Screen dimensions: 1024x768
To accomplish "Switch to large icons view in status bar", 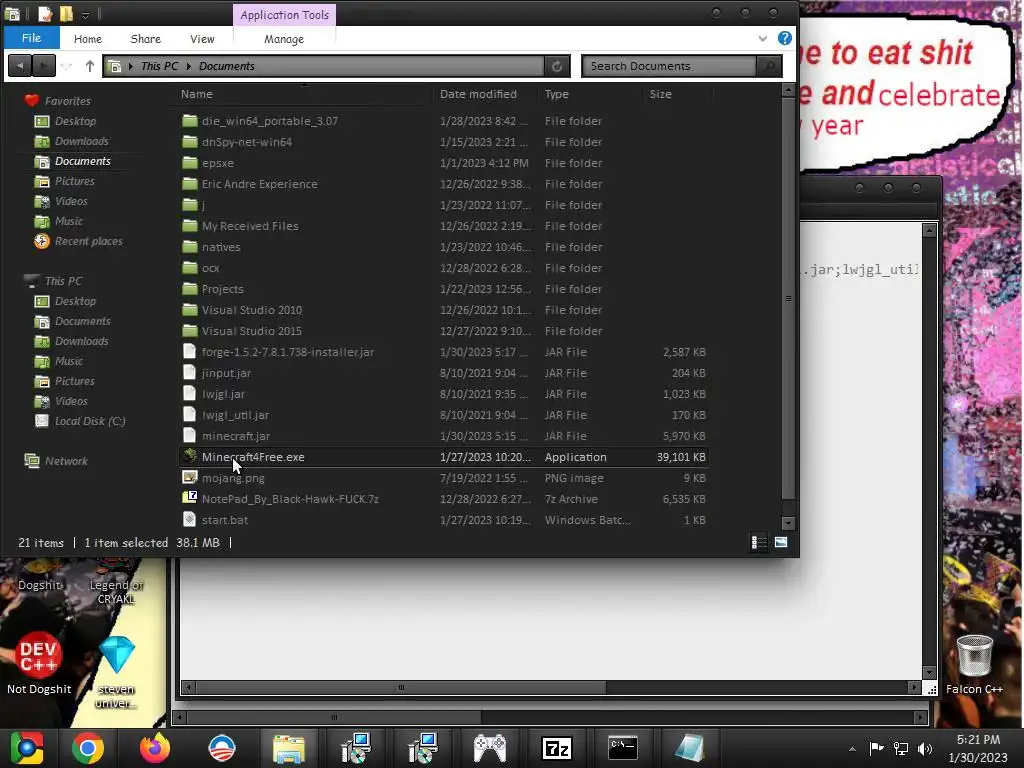I will [x=780, y=543].
